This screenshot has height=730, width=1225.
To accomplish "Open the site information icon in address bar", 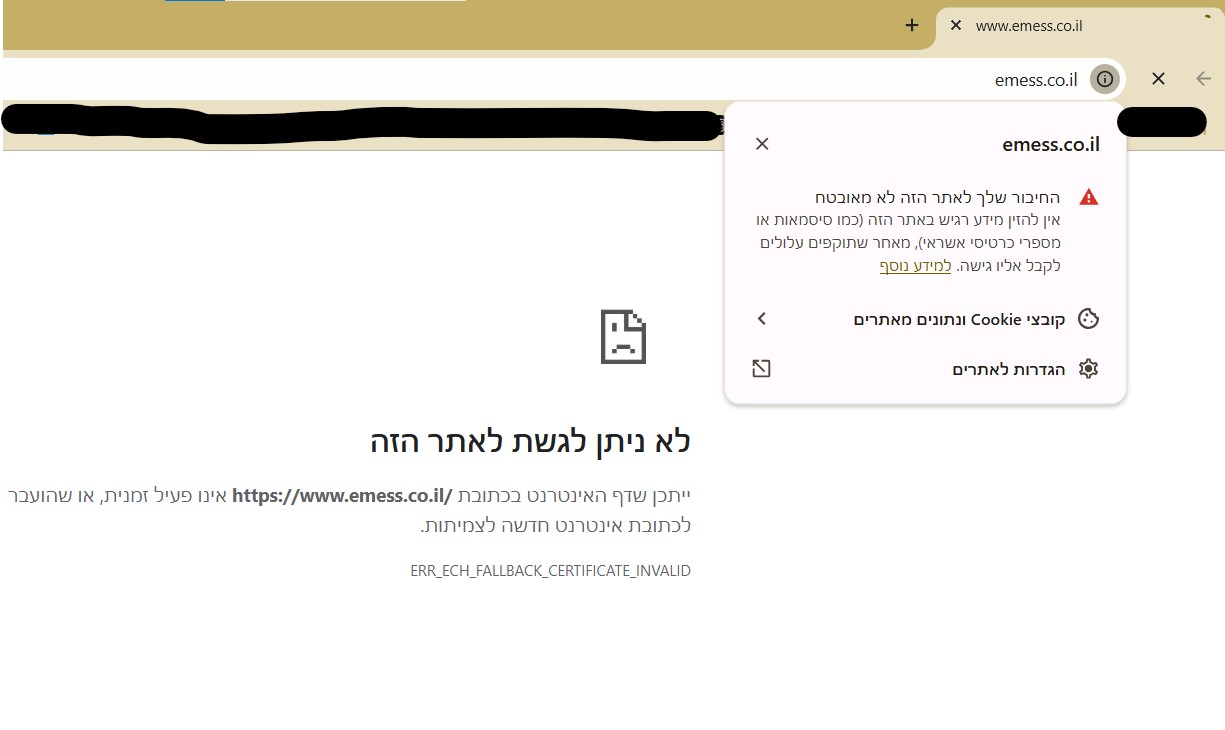I will pos(1104,79).
